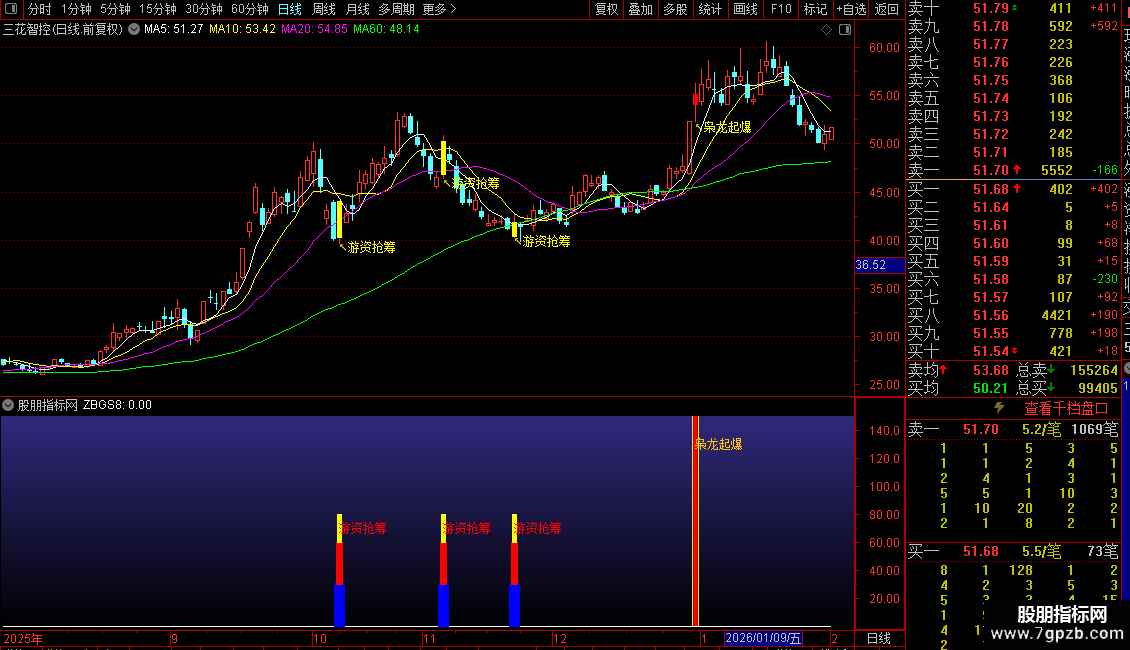Image resolution: width=1130 pixels, height=650 pixels.
Task: Click the 总买 value 99405
Action: coord(1098,388)
